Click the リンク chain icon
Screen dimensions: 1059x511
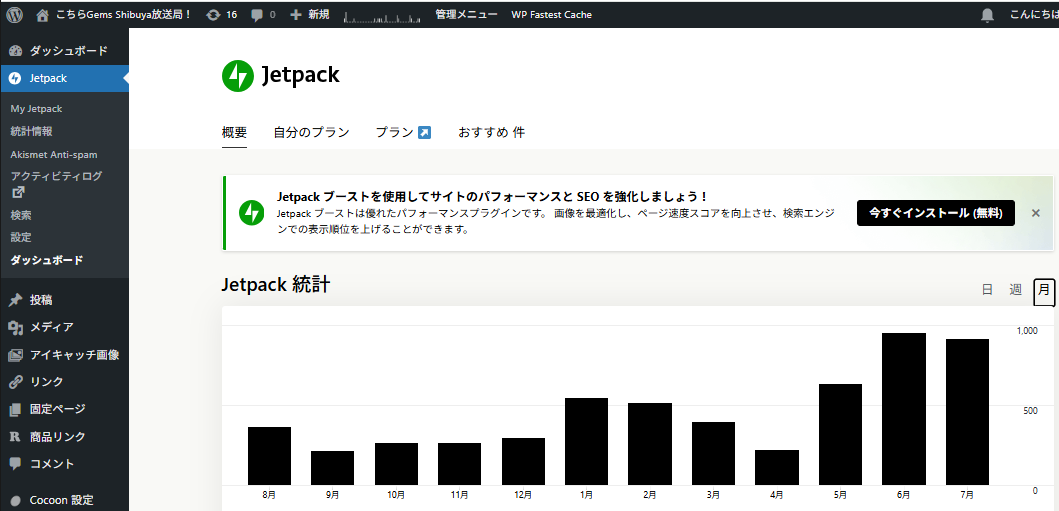coord(16,381)
